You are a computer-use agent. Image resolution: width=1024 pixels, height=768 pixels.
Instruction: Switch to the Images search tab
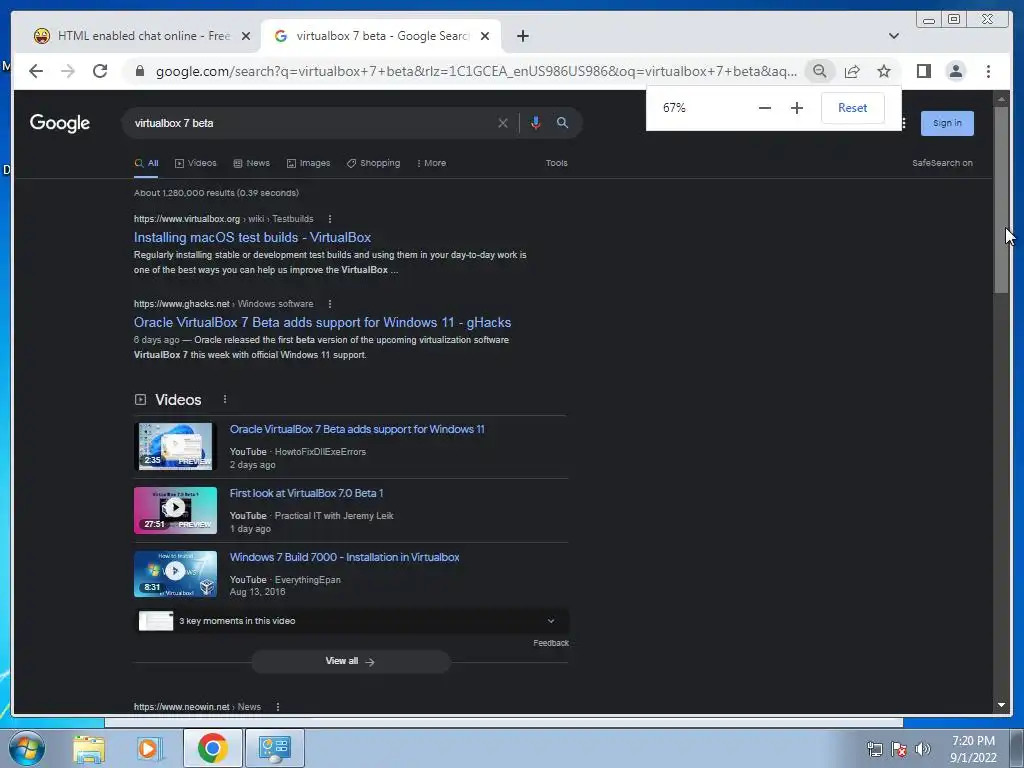(x=308, y=163)
